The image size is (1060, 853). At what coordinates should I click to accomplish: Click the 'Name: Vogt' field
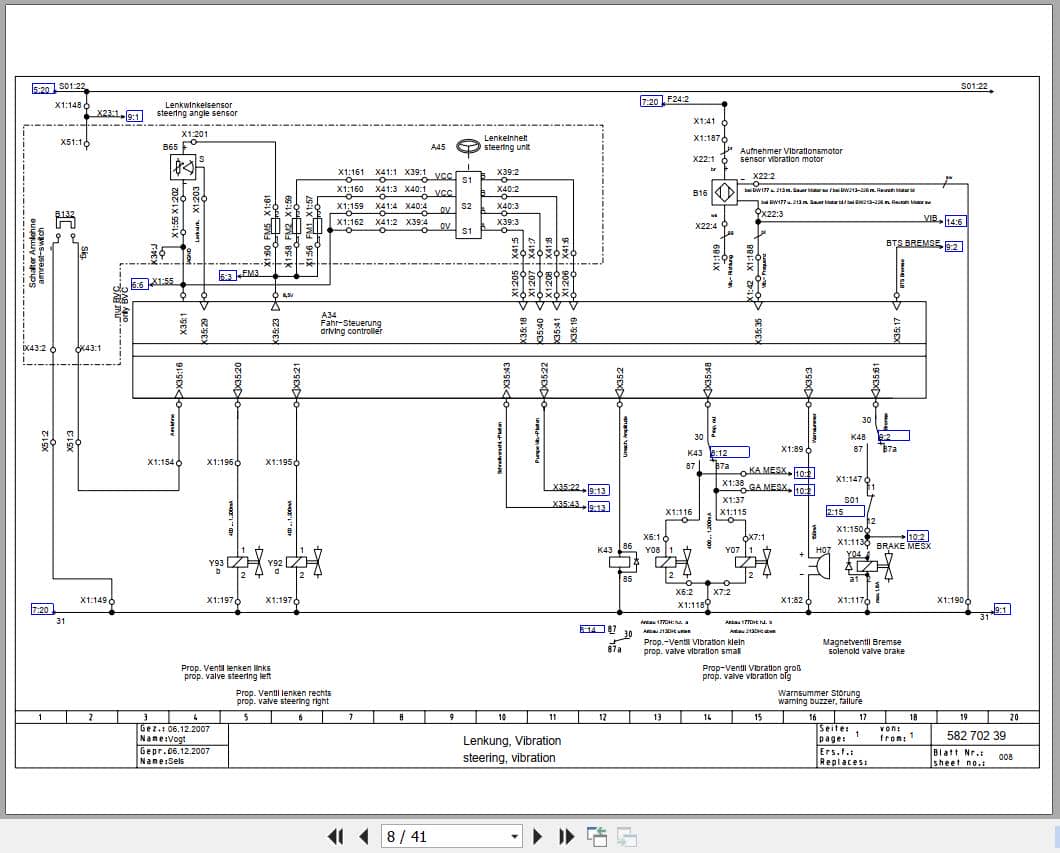(163, 739)
